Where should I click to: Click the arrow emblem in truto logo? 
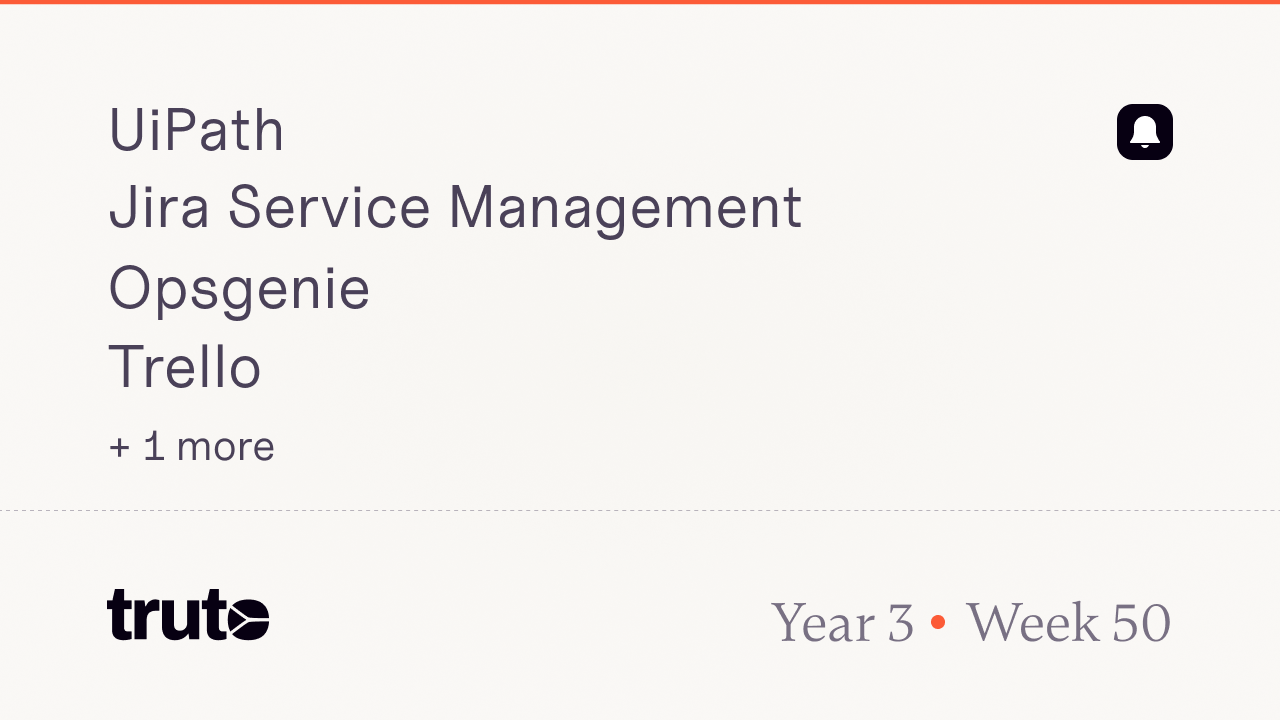tap(248, 618)
